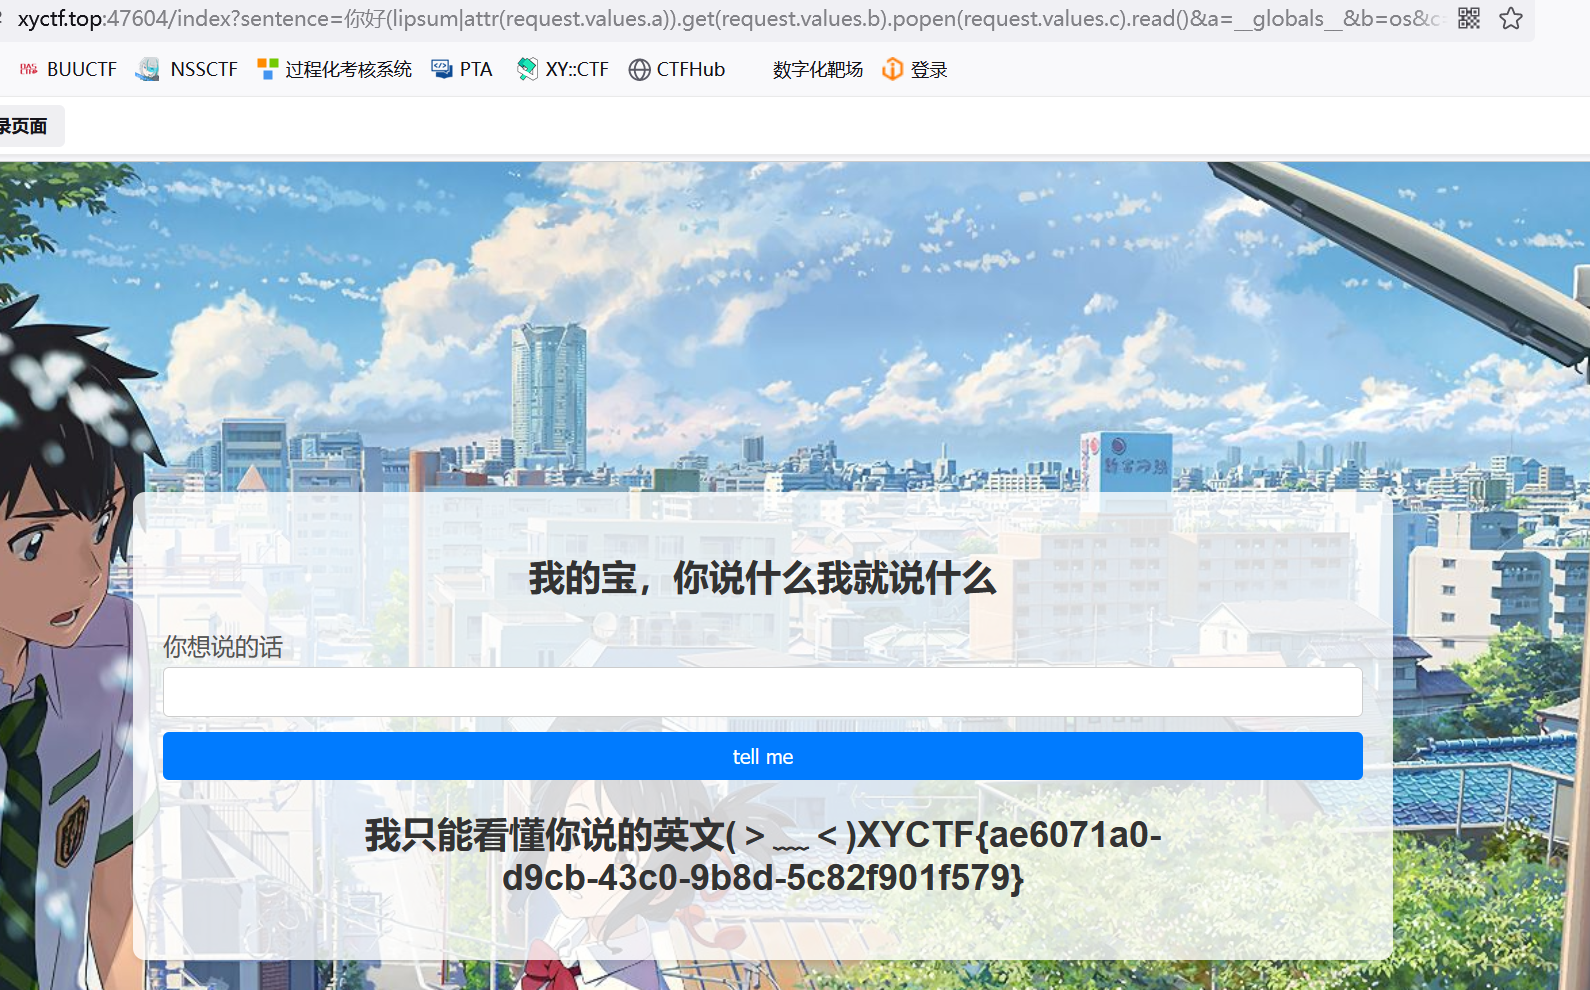
Task: Bookmark this page with the star icon
Action: pyautogui.click(x=1511, y=18)
